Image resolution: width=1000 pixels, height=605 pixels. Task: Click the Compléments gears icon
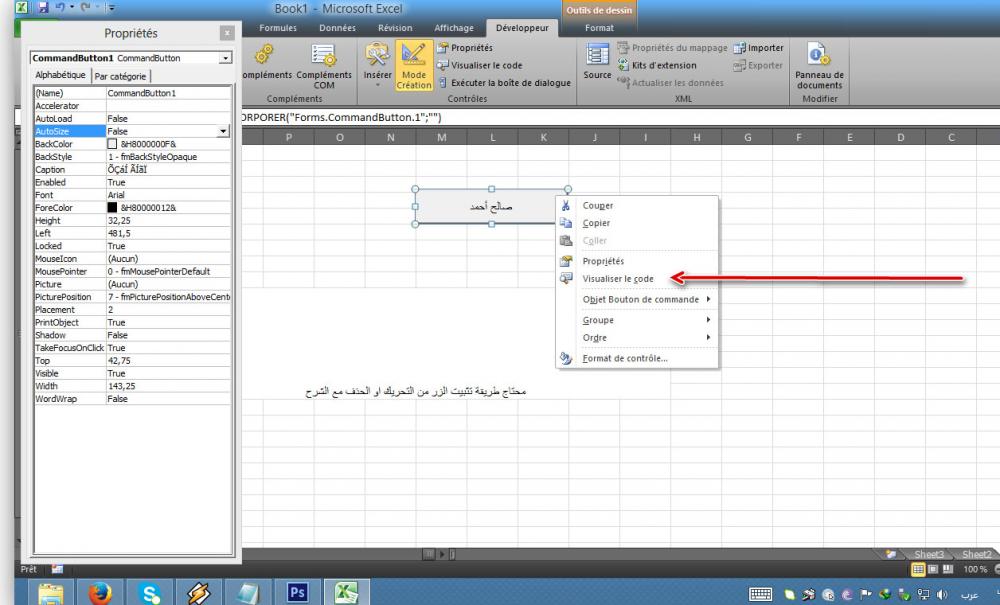pyautogui.click(x=264, y=55)
